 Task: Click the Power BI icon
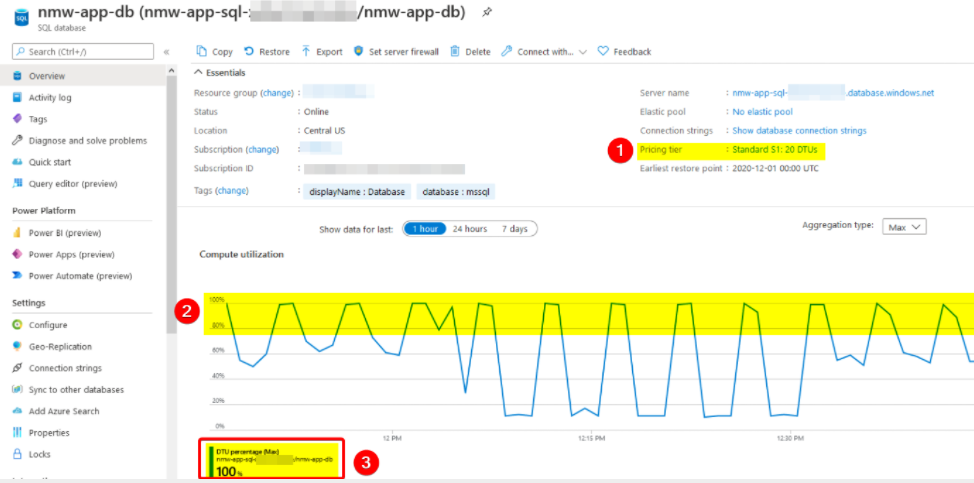click(17, 233)
